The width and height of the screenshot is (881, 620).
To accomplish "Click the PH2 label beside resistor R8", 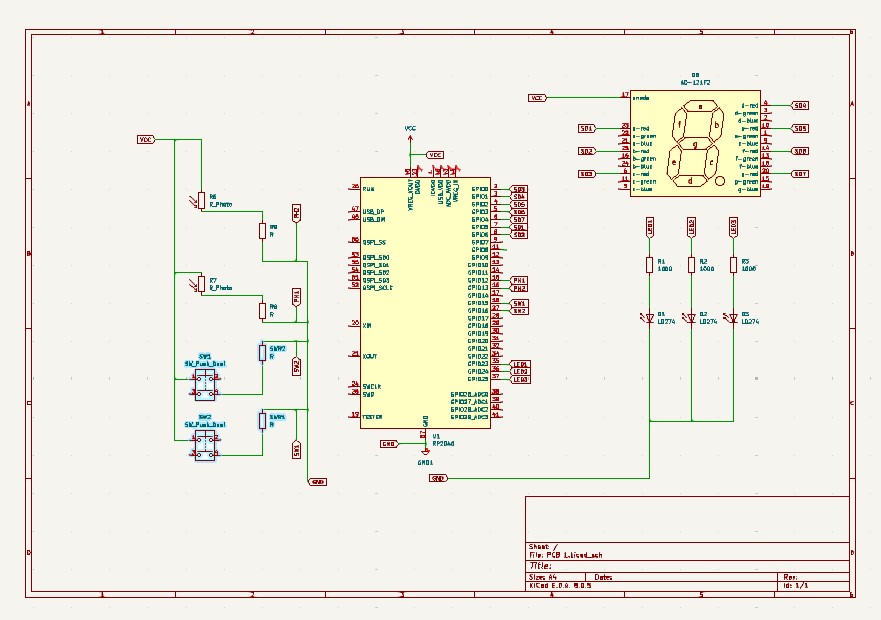I will click(296, 213).
